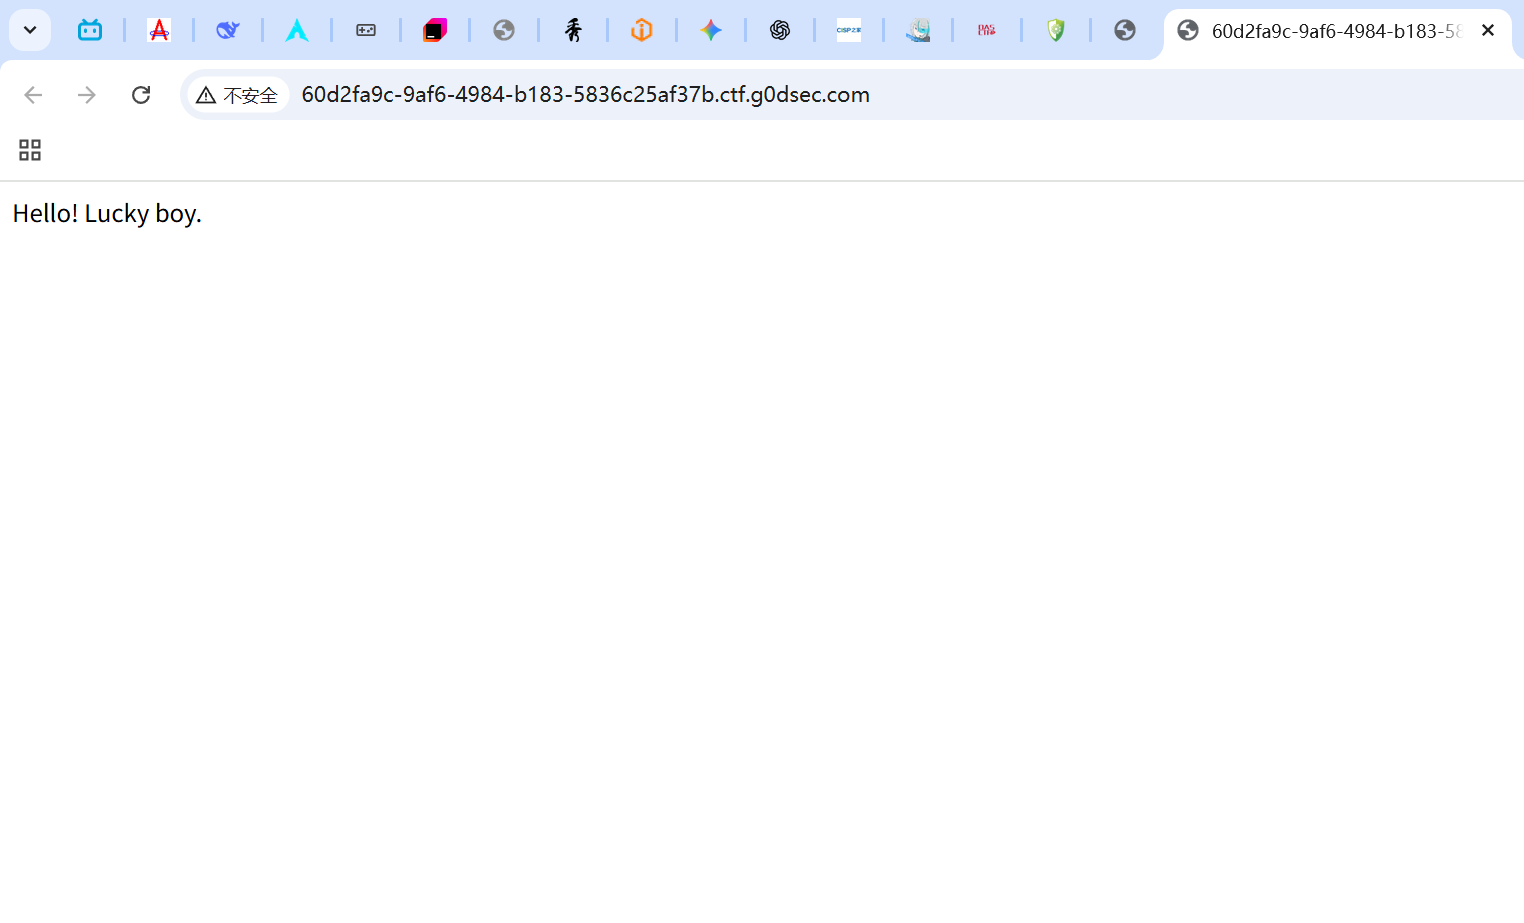Click the URL address bar text
Screen dimensions: 1524x923
[585, 95]
